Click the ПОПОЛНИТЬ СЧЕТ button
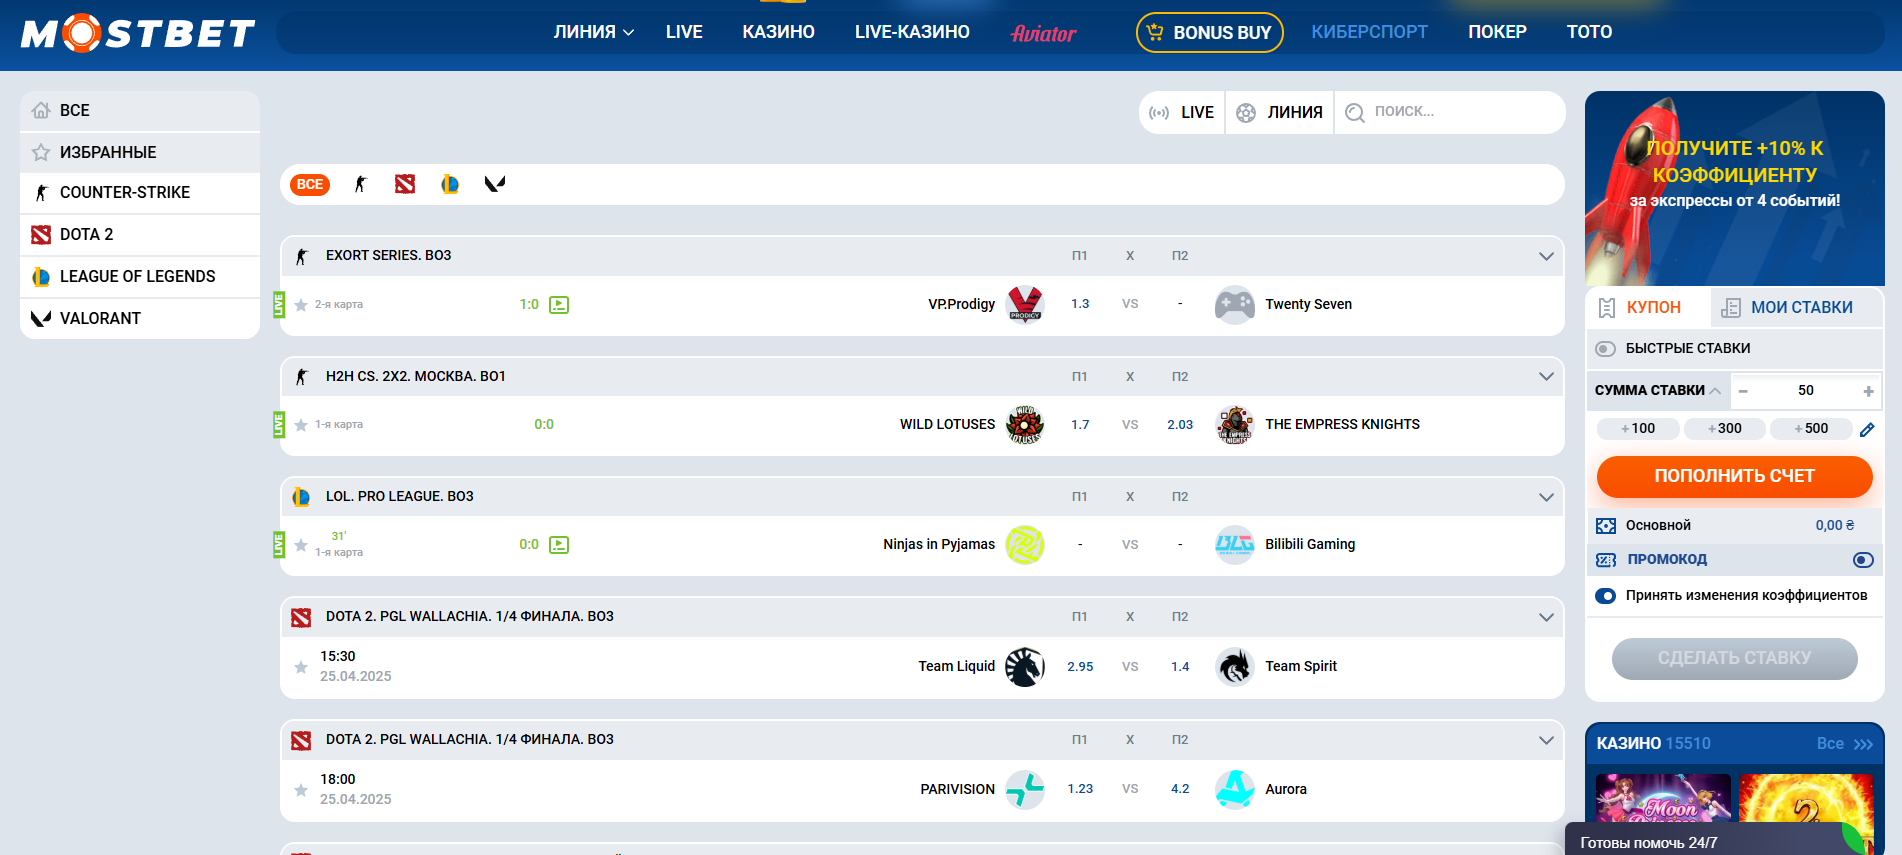Image resolution: width=1902 pixels, height=855 pixels. pos(1734,476)
